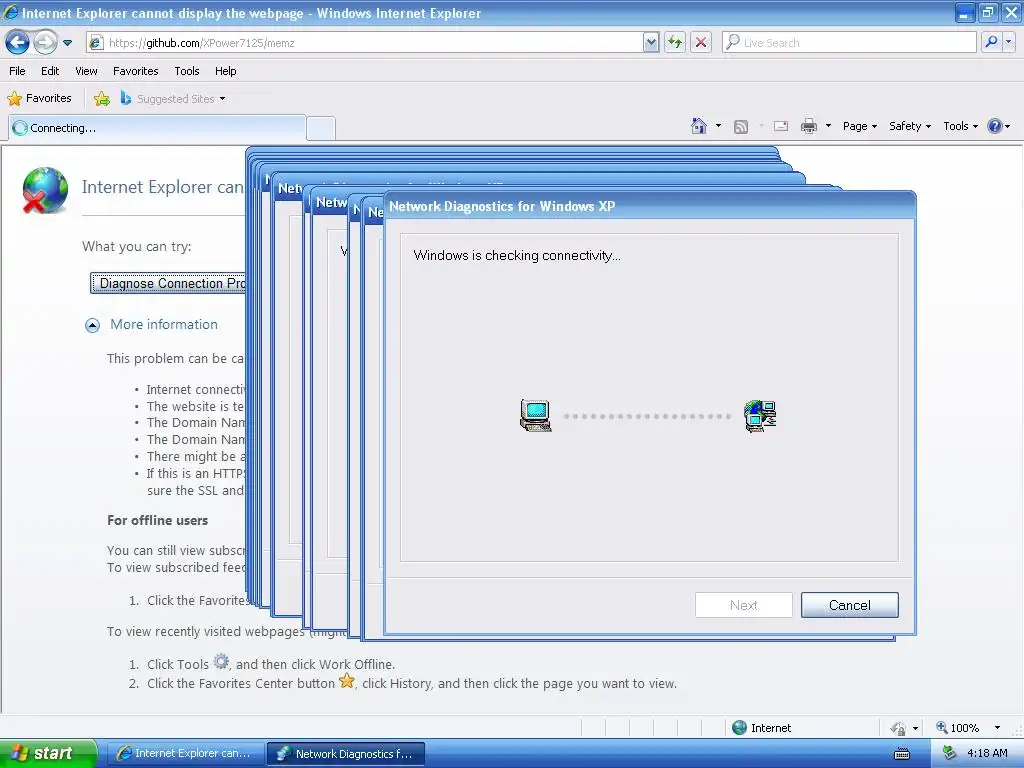1024x768 pixels.
Task: Open the command bar Tools dropdown
Action: 960,126
